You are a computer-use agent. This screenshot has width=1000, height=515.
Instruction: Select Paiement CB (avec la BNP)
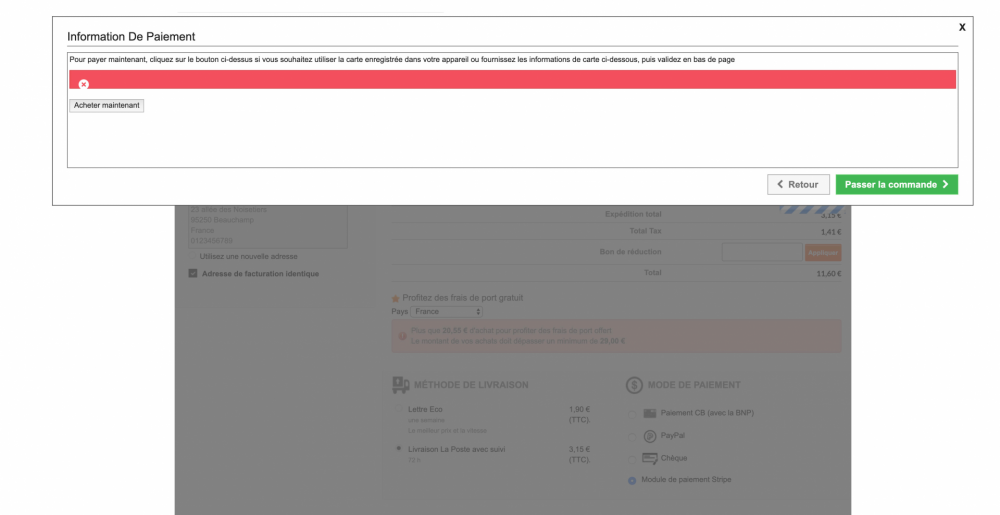pyautogui.click(x=631, y=414)
